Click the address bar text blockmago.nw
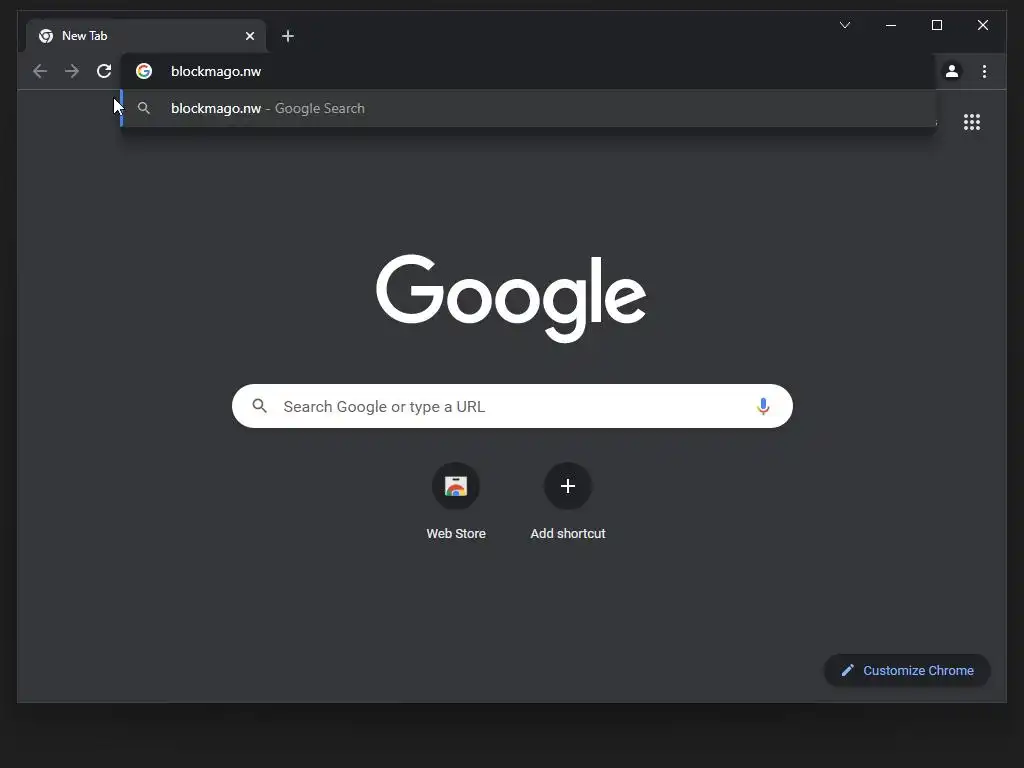Viewport: 1024px width, 768px height. tap(216, 71)
